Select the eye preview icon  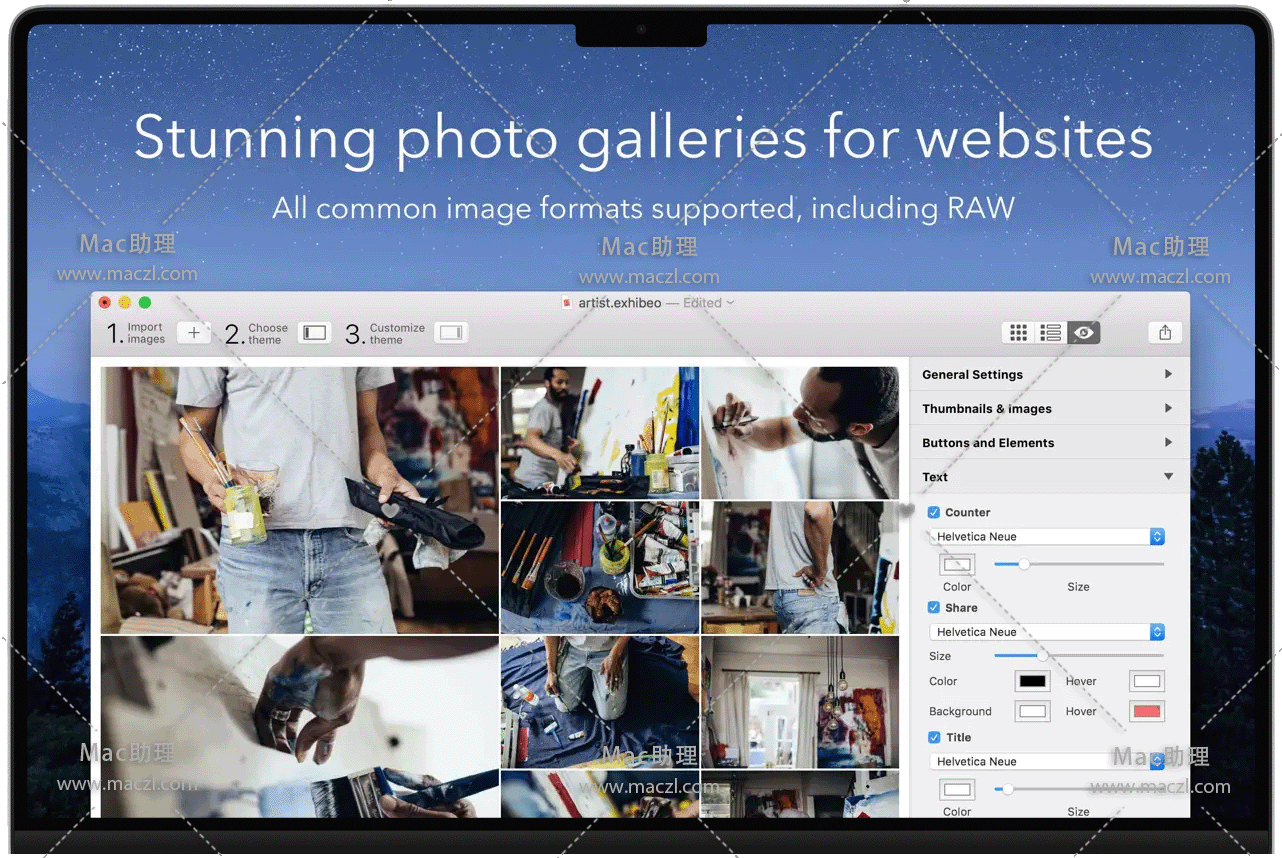tap(1084, 333)
